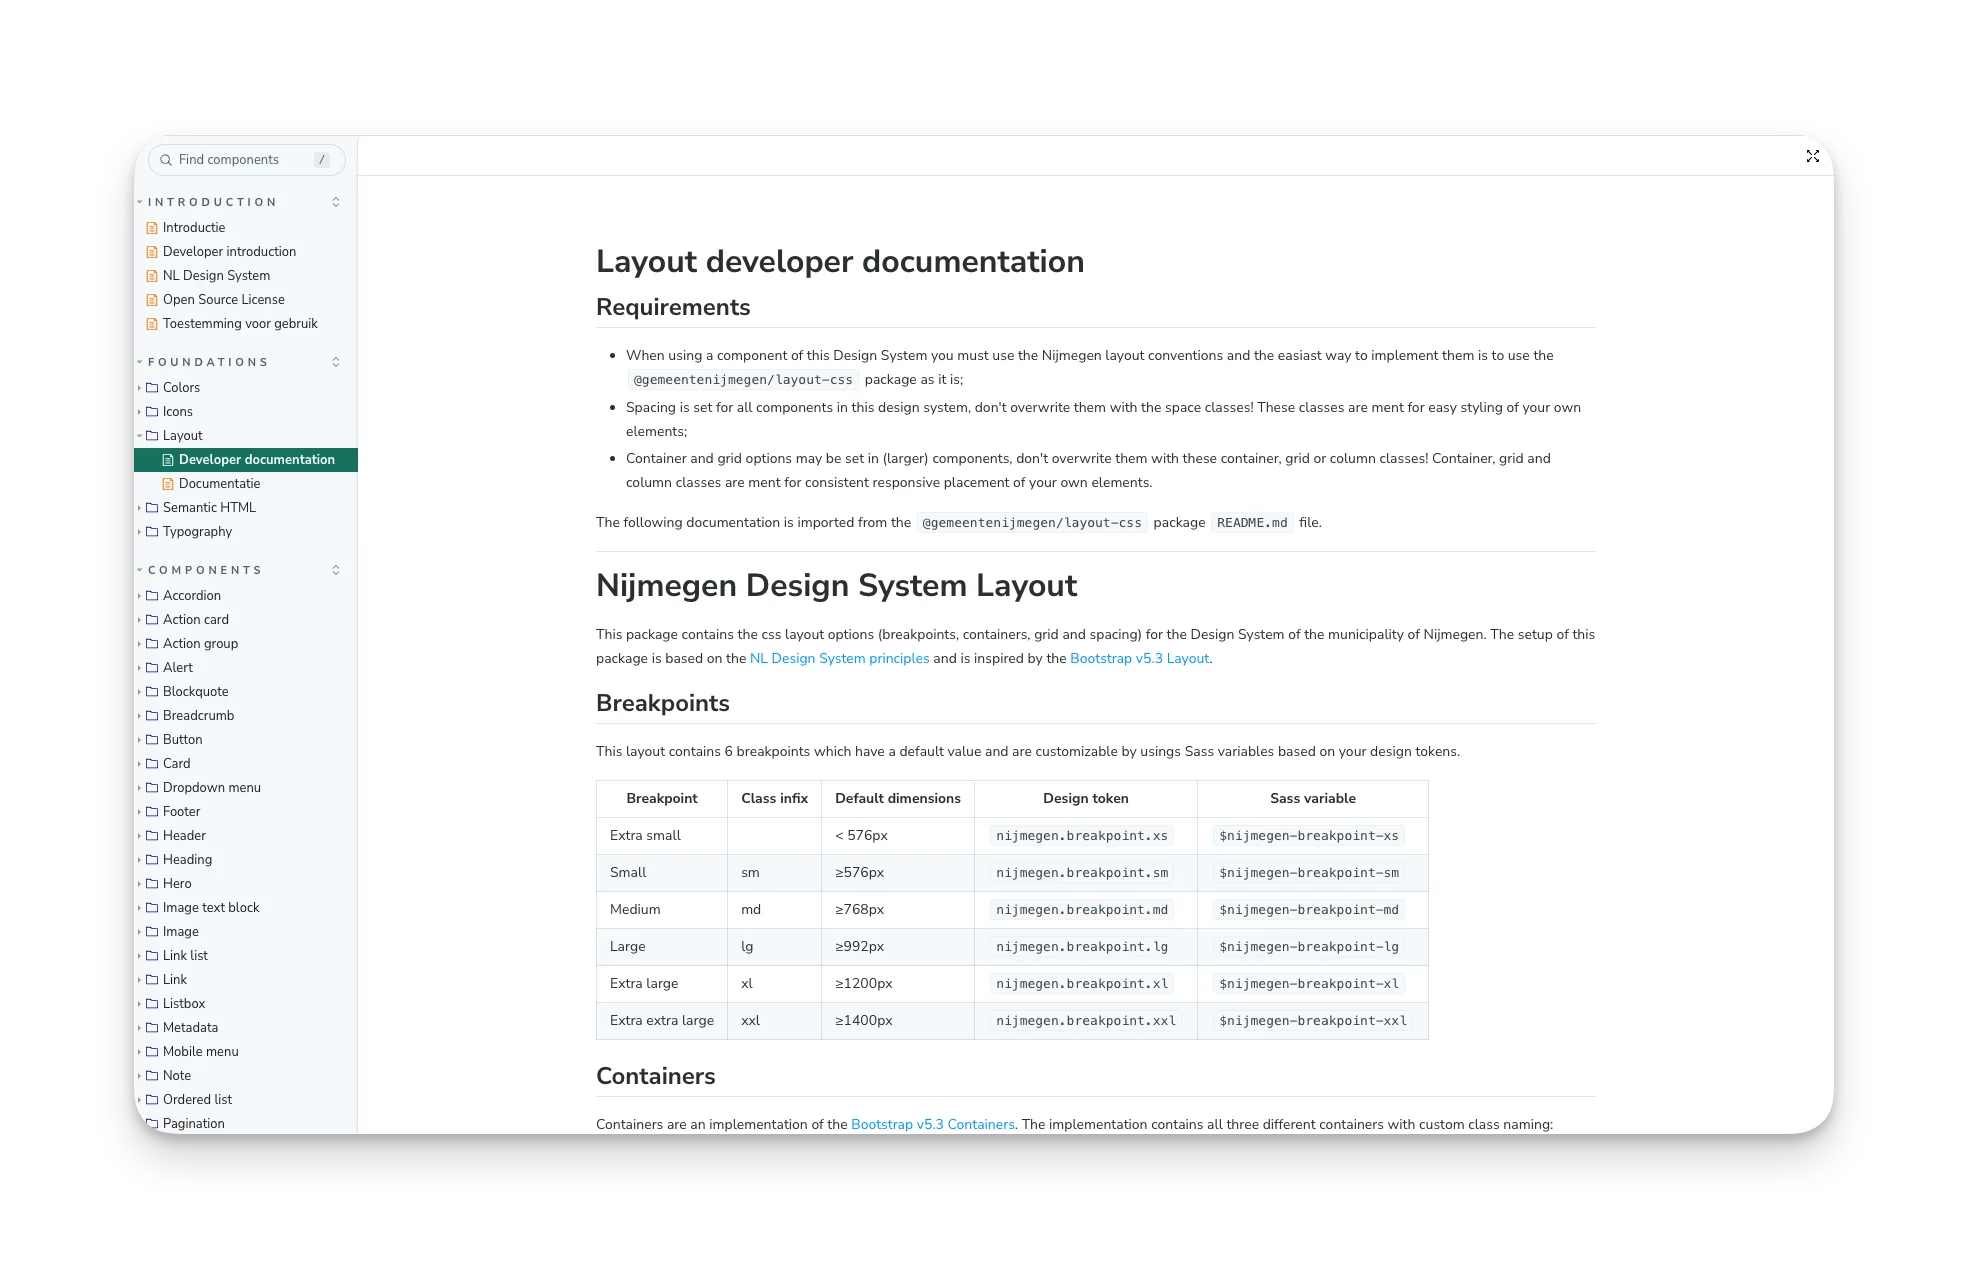Viewport: 1968px width, 1268px height.
Task: Click the Containers section heading
Action: 656,1077
